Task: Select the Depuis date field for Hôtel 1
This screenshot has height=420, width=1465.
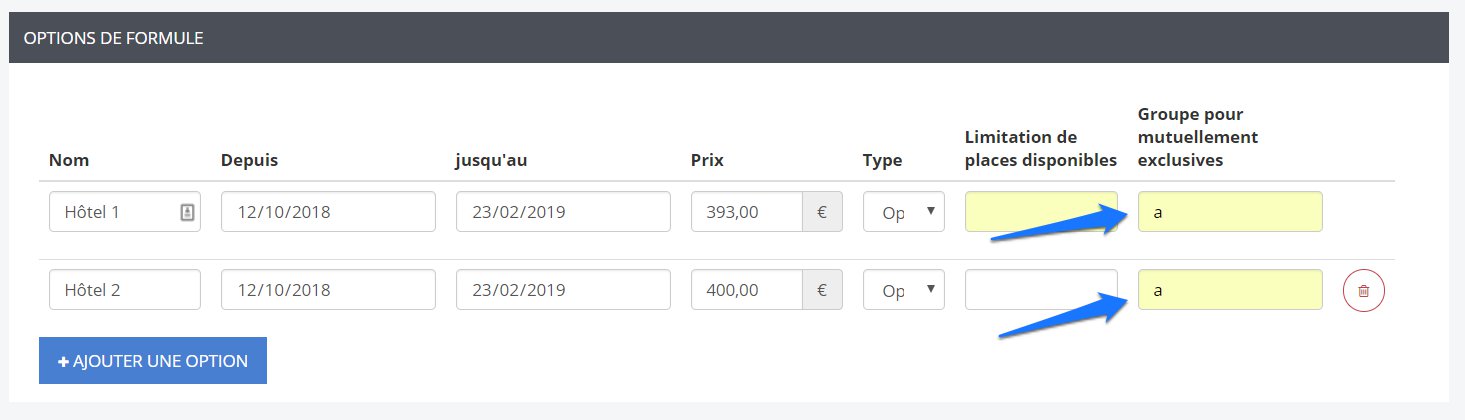Action: pos(328,212)
